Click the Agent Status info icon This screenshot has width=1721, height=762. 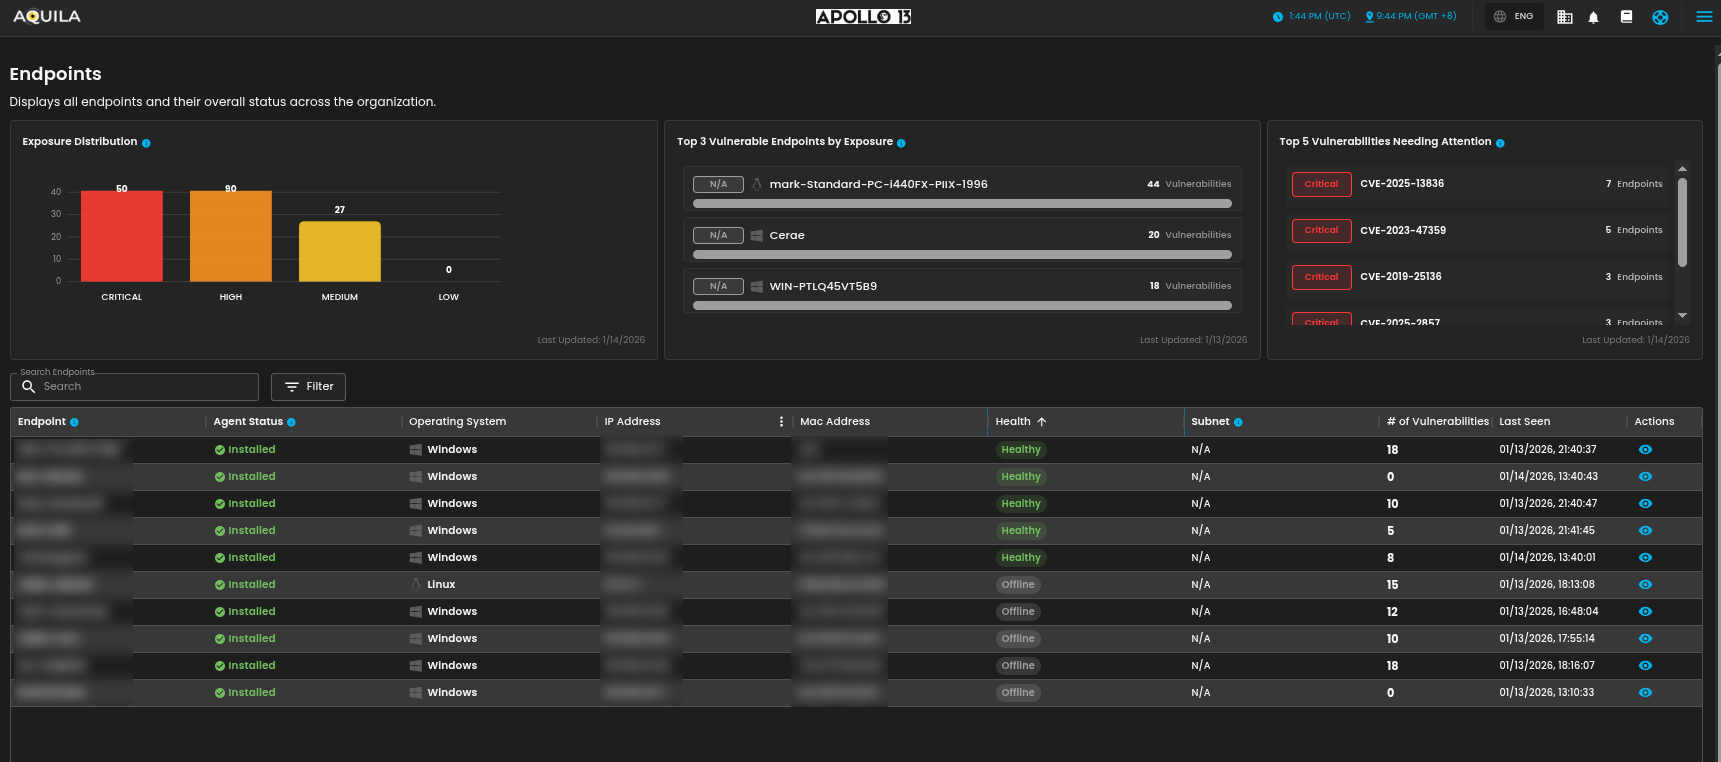coord(291,422)
